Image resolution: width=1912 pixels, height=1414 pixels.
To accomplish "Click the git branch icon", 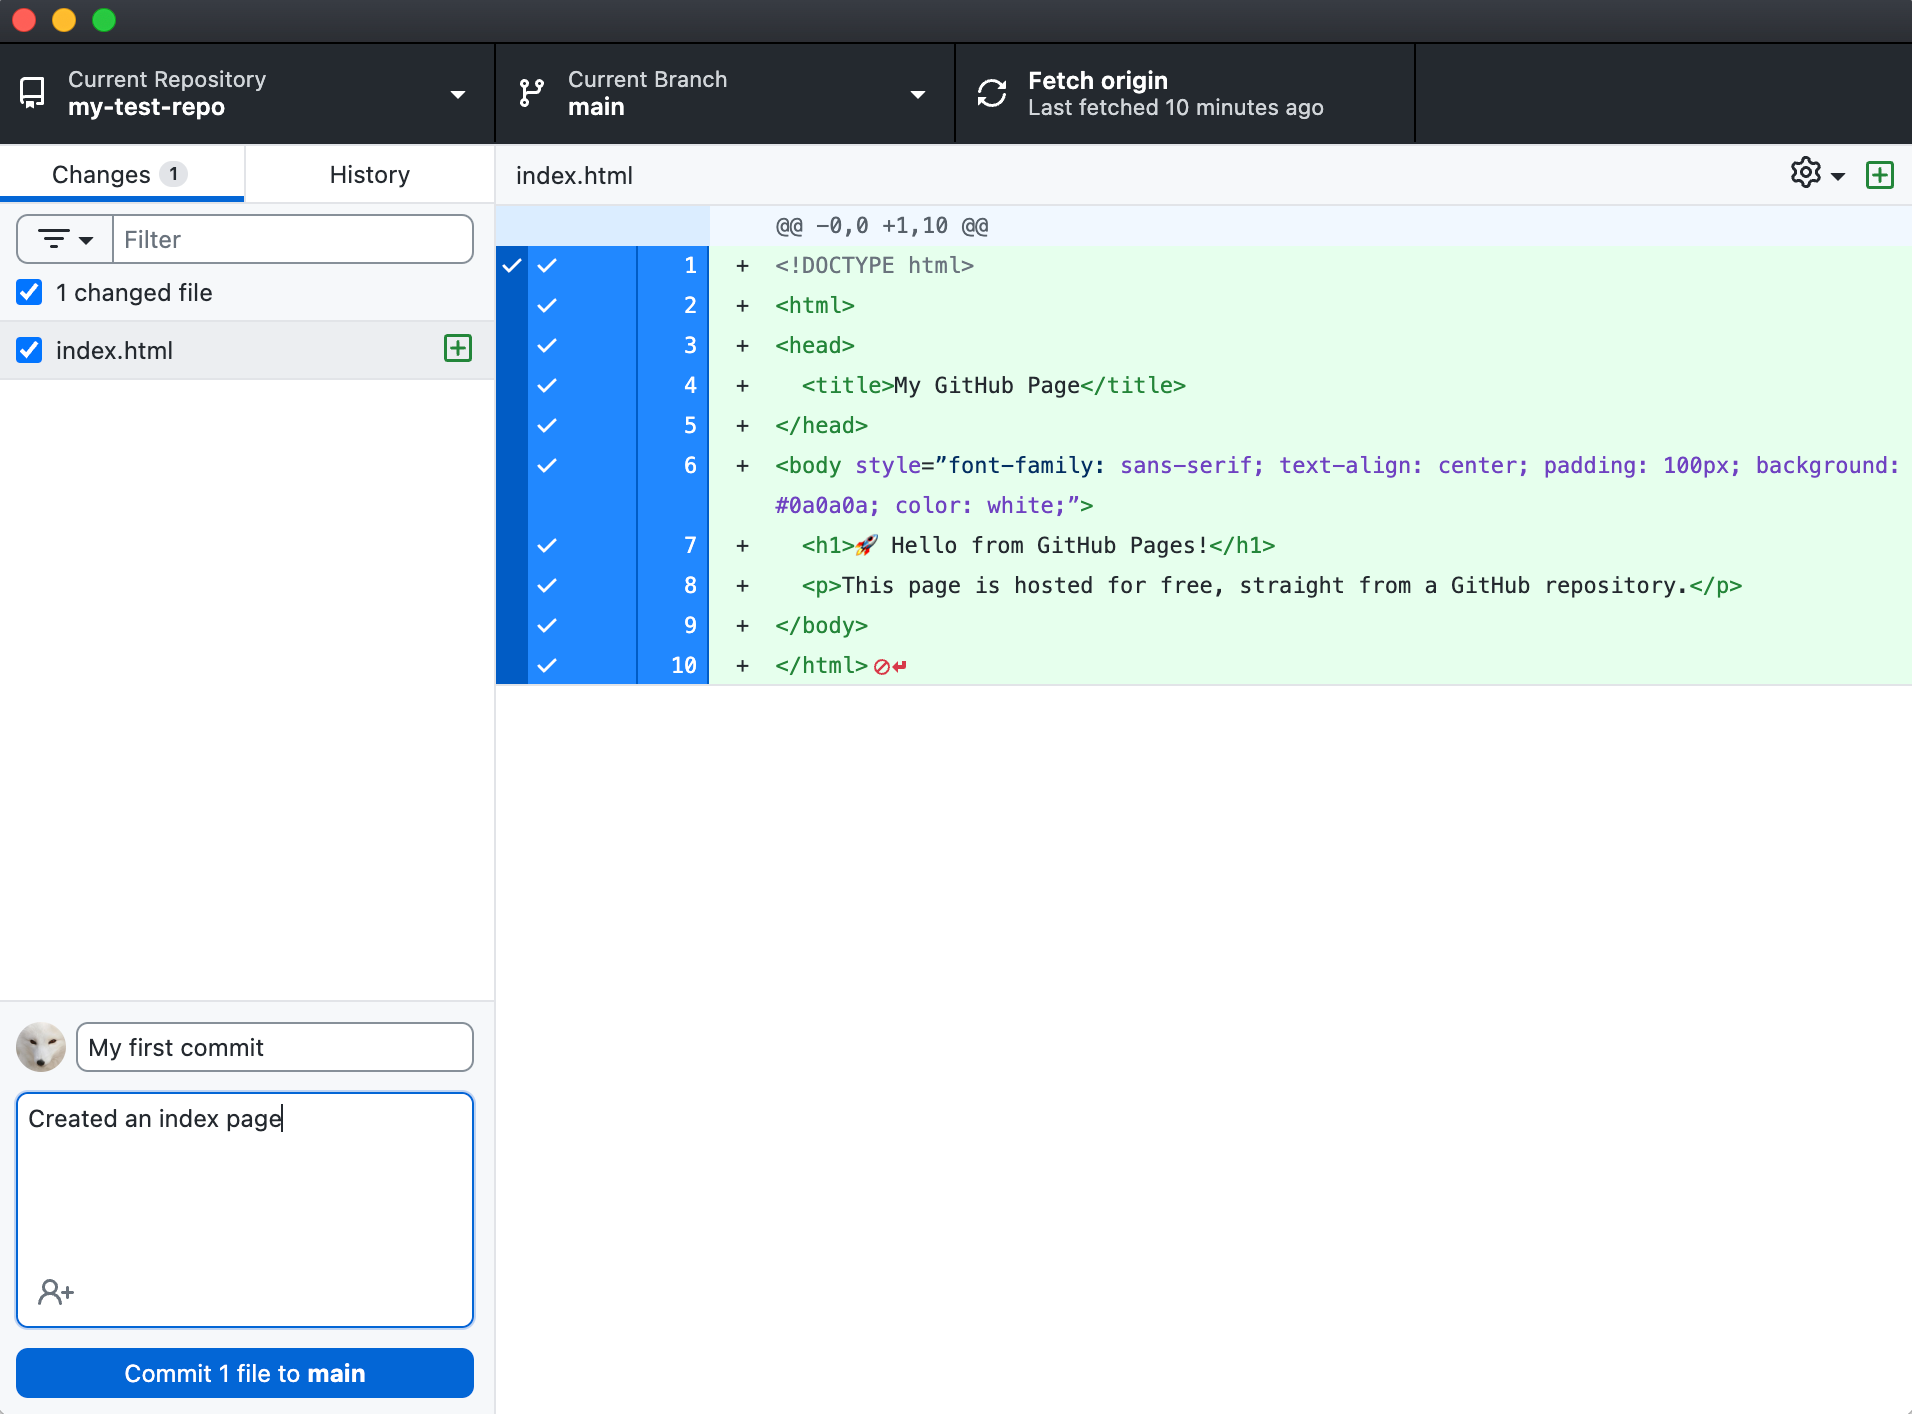I will (532, 93).
